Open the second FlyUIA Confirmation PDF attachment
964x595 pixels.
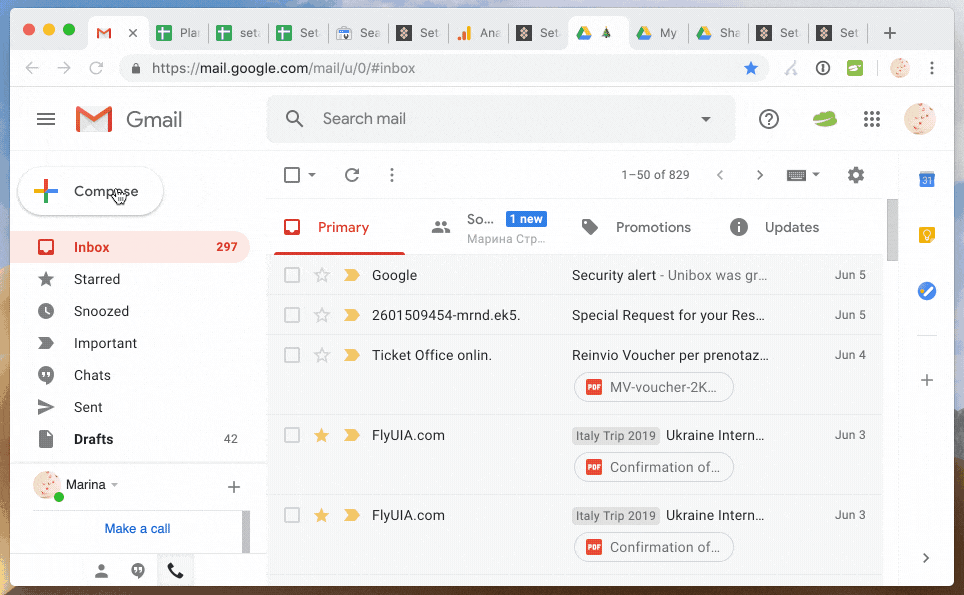point(654,547)
